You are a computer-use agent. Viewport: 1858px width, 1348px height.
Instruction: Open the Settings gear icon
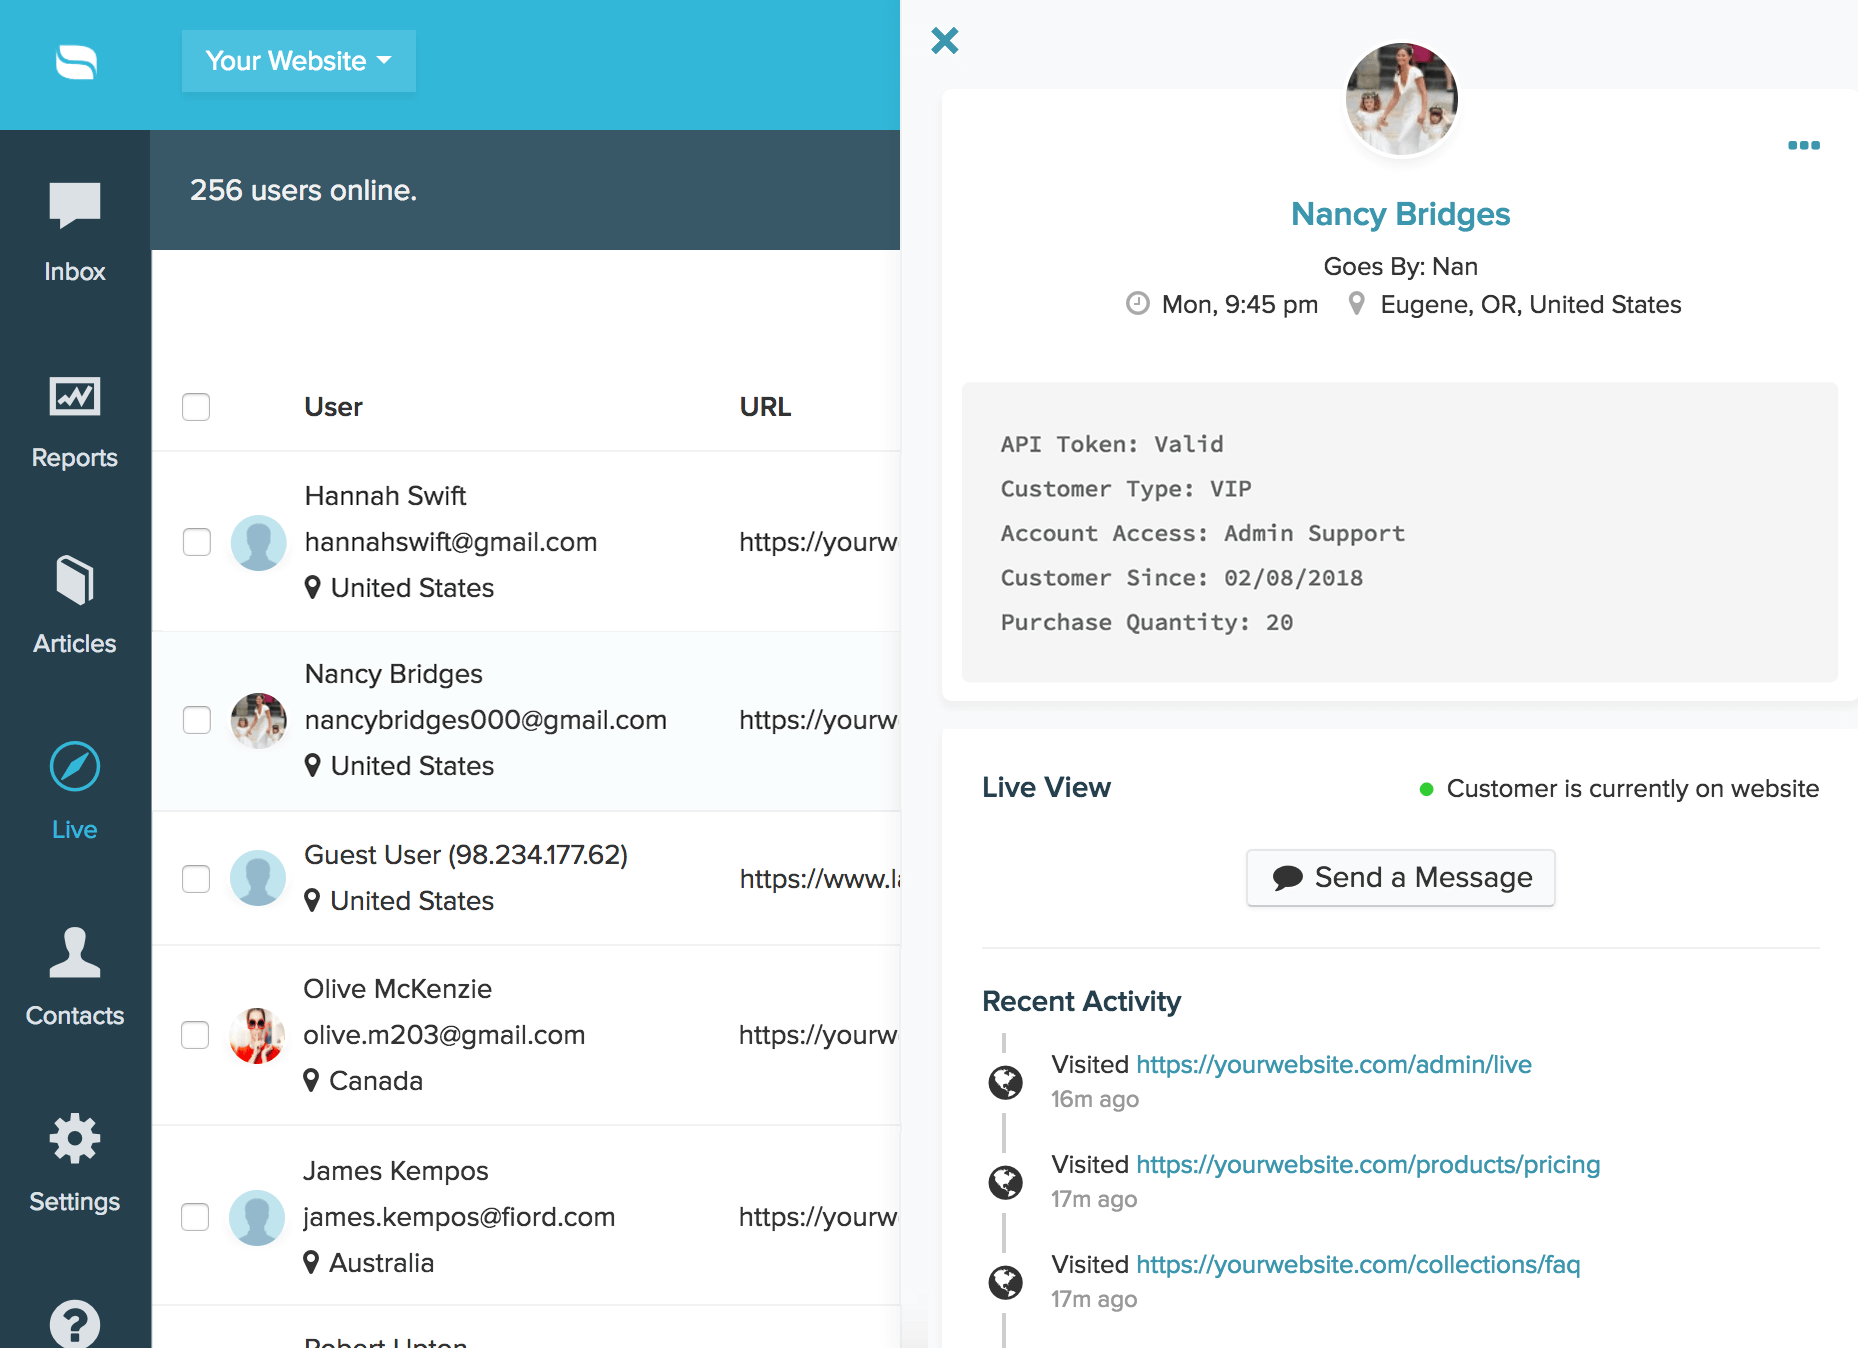pos(75,1139)
